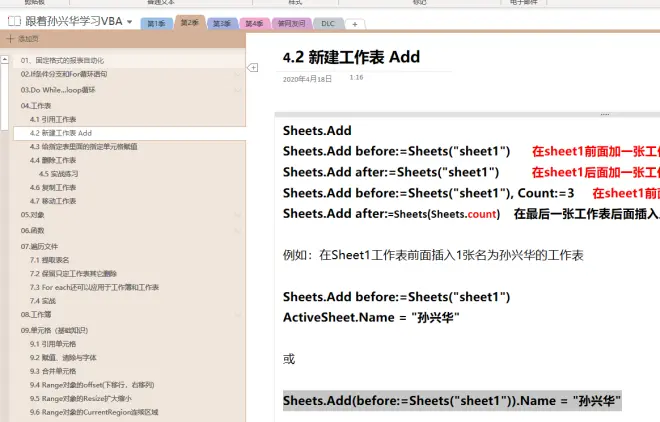The width and height of the screenshot is (660, 422).
Task: Click the red word count in Sheets.count
Action: 482,214
